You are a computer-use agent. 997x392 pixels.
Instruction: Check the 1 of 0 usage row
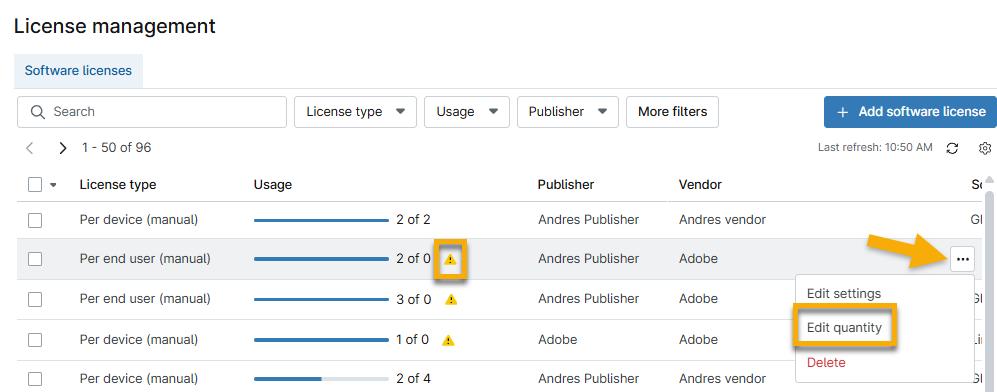[35, 340]
